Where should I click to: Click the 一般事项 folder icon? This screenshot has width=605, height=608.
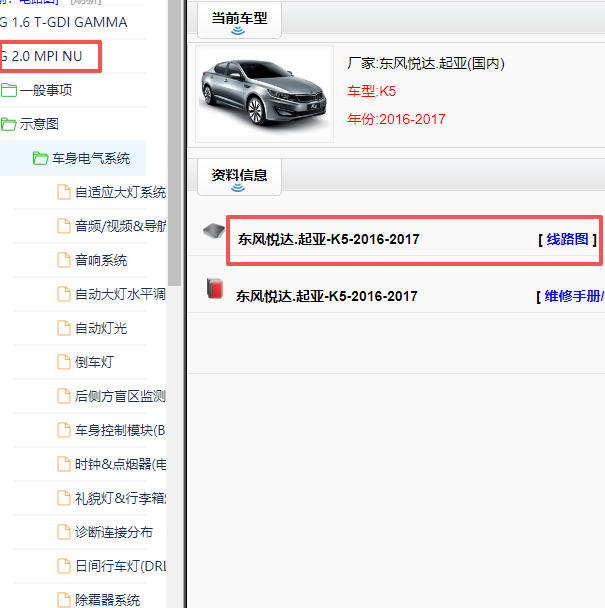9,90
